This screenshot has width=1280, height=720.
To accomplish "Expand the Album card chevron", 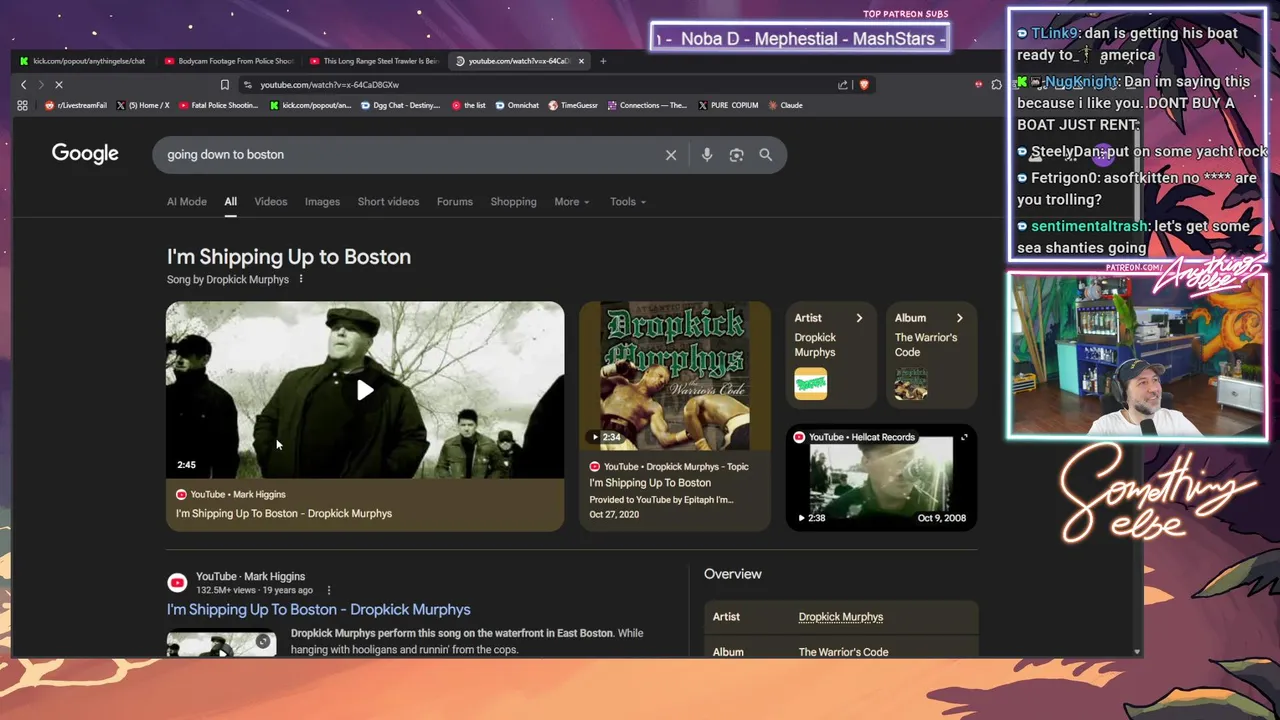I will click(959, 318).
